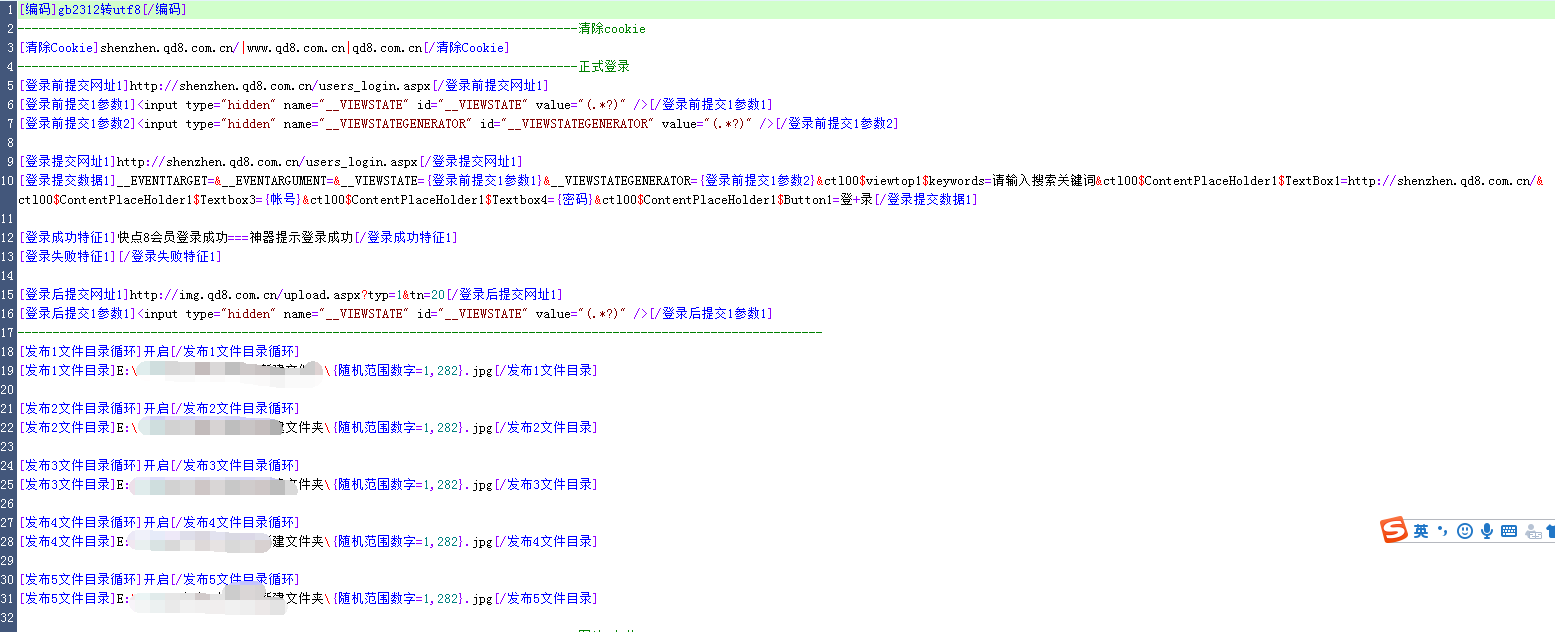Activate microphone voice input
The image size is (1555, 632).
point(1487,531)
